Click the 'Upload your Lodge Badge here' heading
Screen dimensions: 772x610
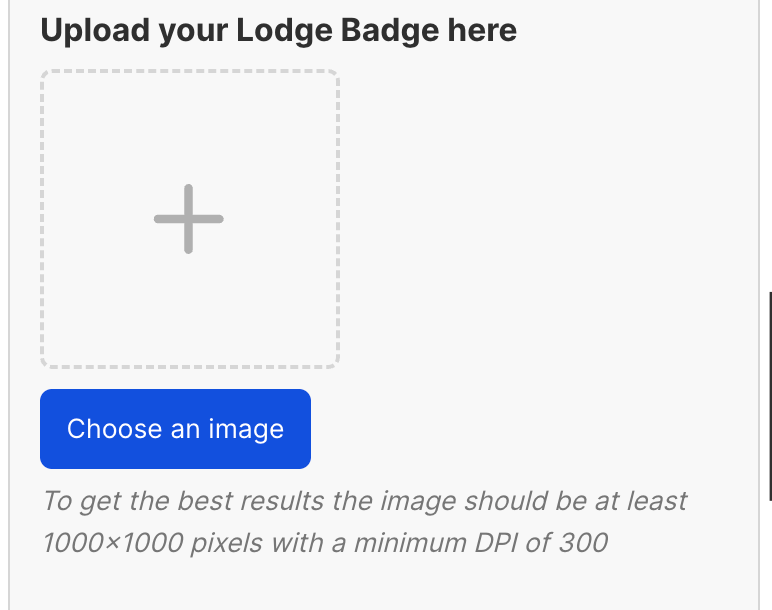tap(279, 31)
